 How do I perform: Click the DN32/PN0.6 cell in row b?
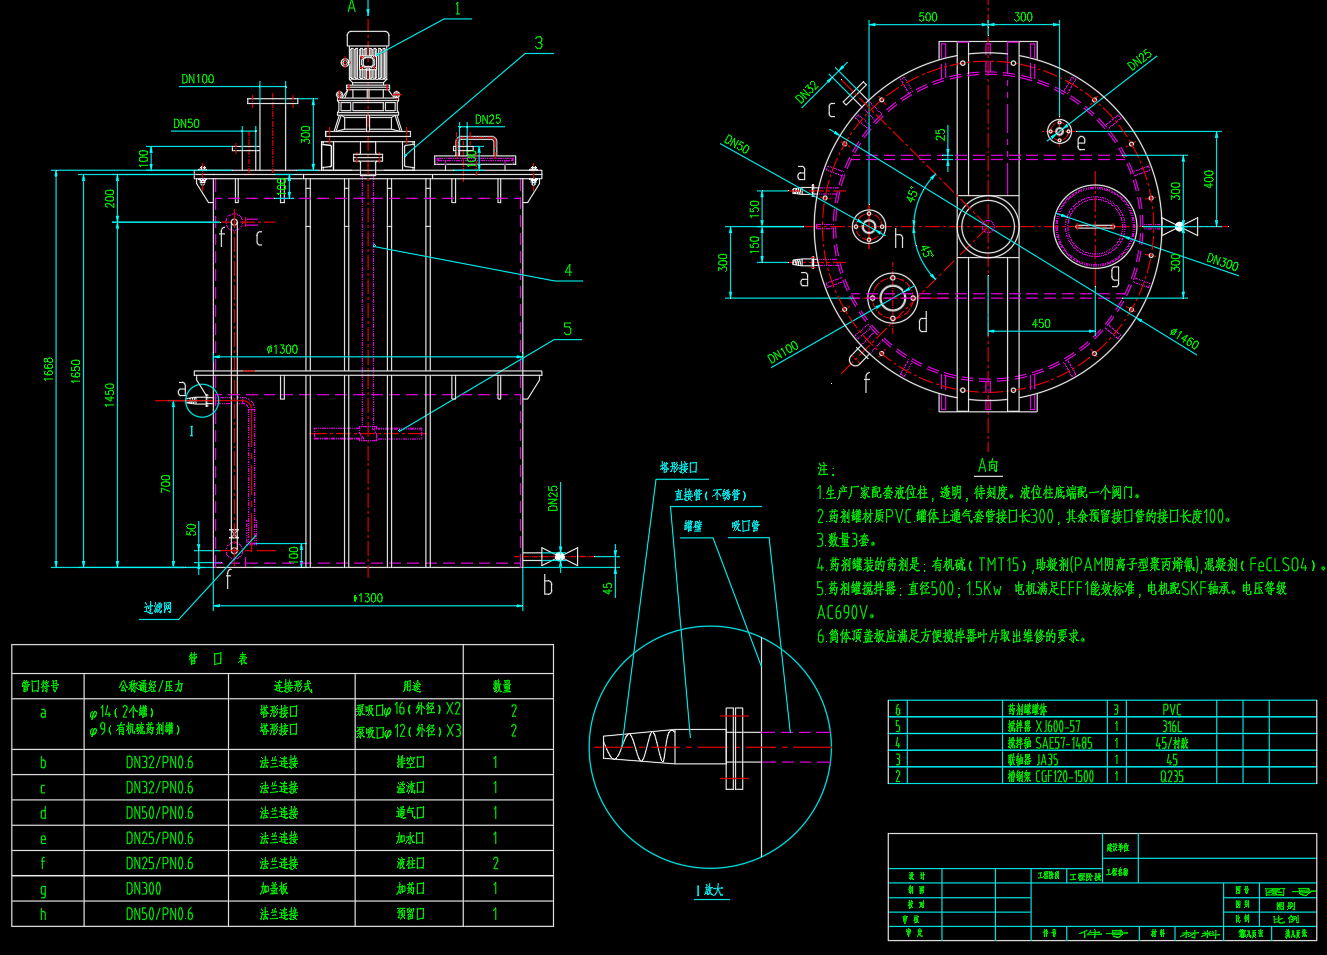159,762
